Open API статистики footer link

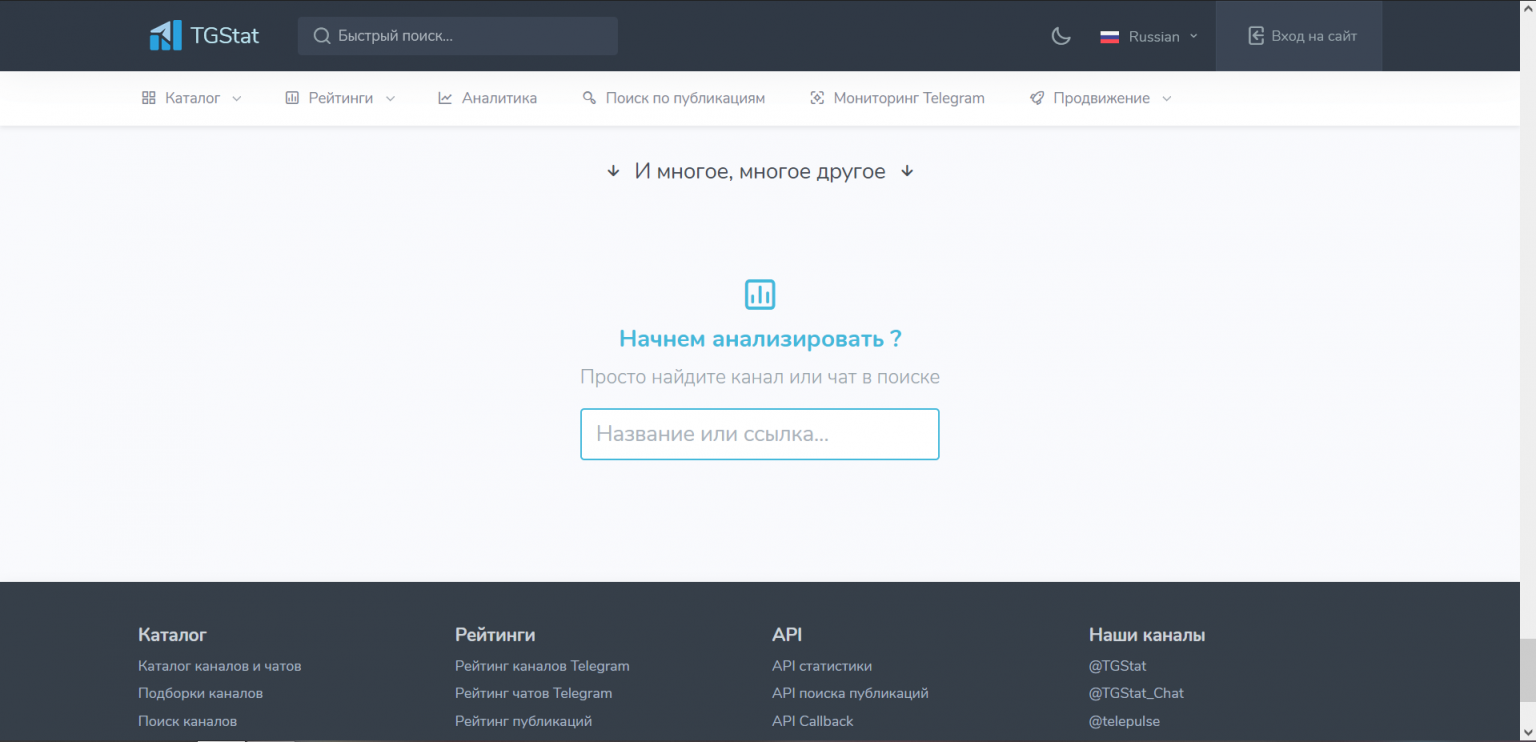point(822,666)
